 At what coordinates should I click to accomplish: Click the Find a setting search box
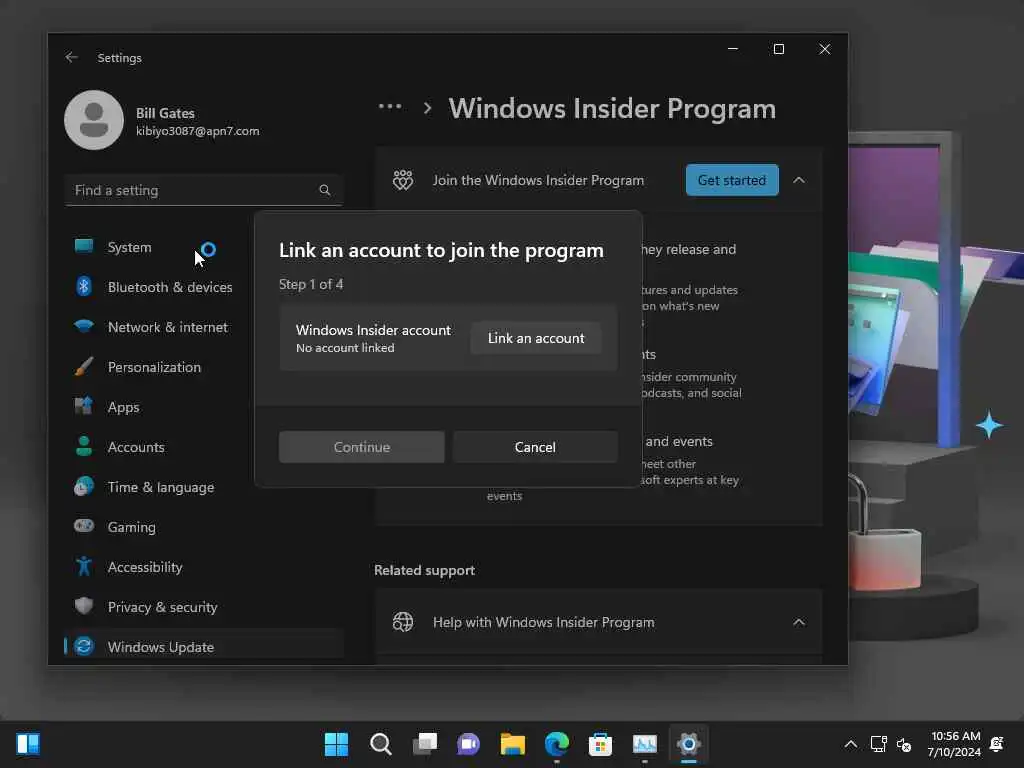[x=203, y=190]
